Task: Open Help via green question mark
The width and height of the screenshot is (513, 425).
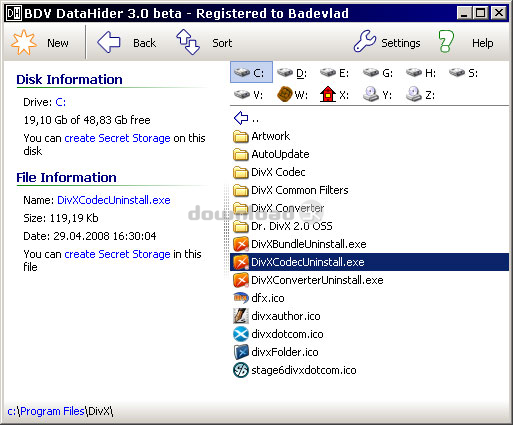Action: [446, 41]
